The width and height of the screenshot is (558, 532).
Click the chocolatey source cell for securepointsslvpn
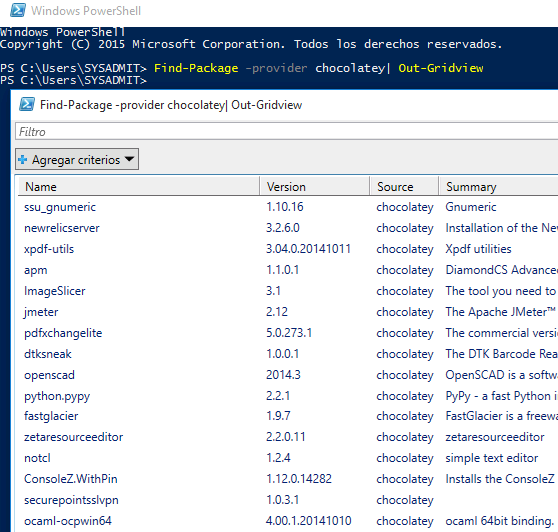tap(405, 500)
